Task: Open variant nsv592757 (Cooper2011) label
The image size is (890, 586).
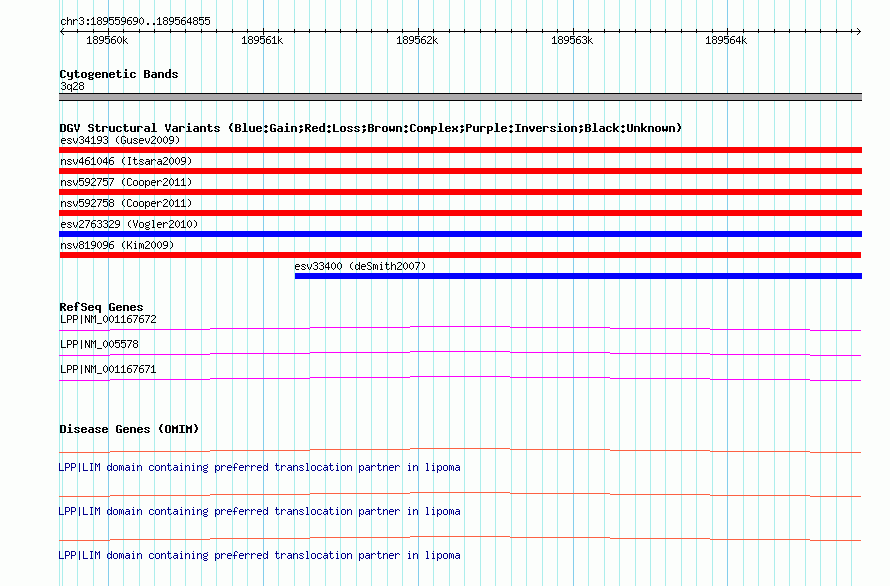Action: click(x=126, y=182)
